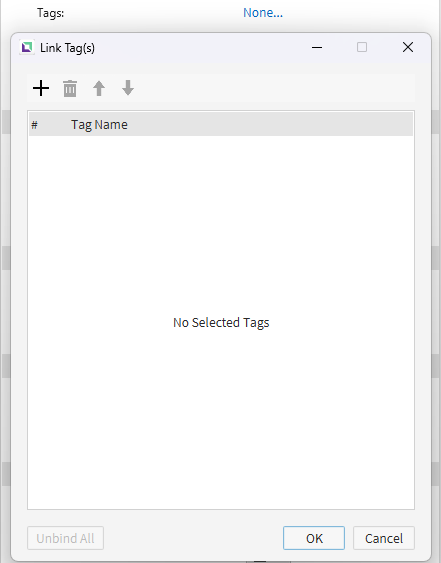Click the # column header
Screen dimensions: 441x563
34,125
